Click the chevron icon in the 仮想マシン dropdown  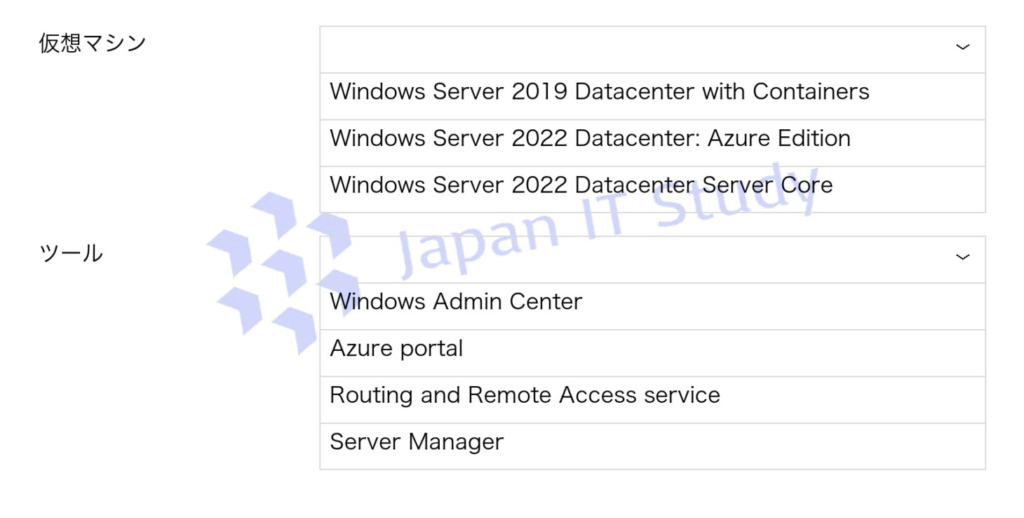coord(962,47)
